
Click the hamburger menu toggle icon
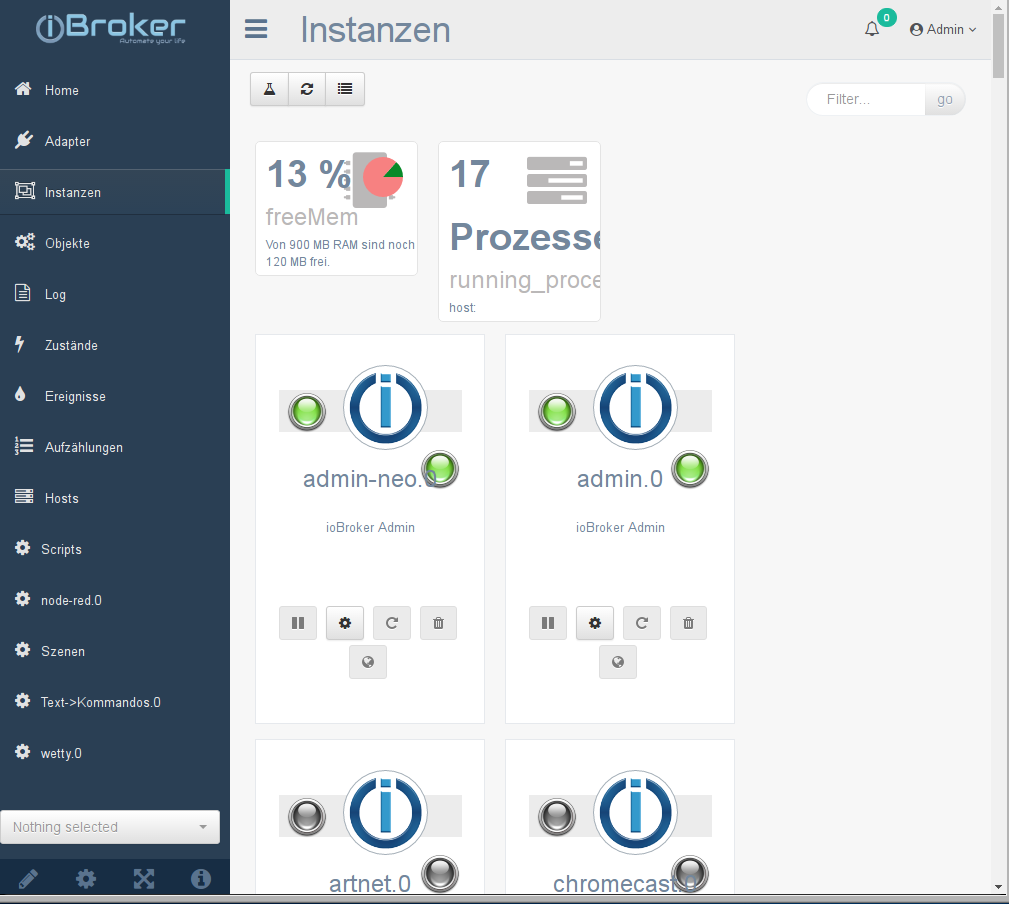[x=256, y=29]
